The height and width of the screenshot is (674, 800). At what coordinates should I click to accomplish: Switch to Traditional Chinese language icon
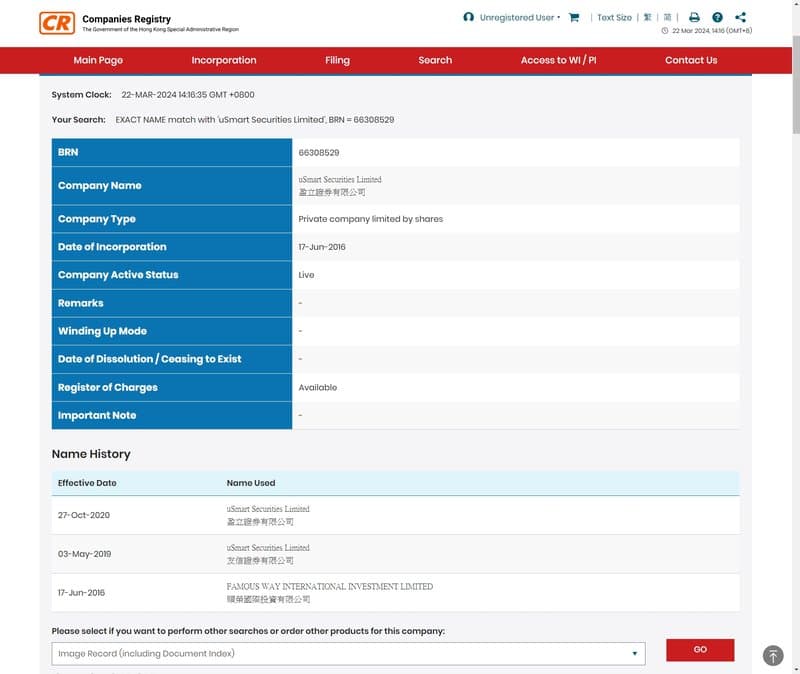[648, 18]
